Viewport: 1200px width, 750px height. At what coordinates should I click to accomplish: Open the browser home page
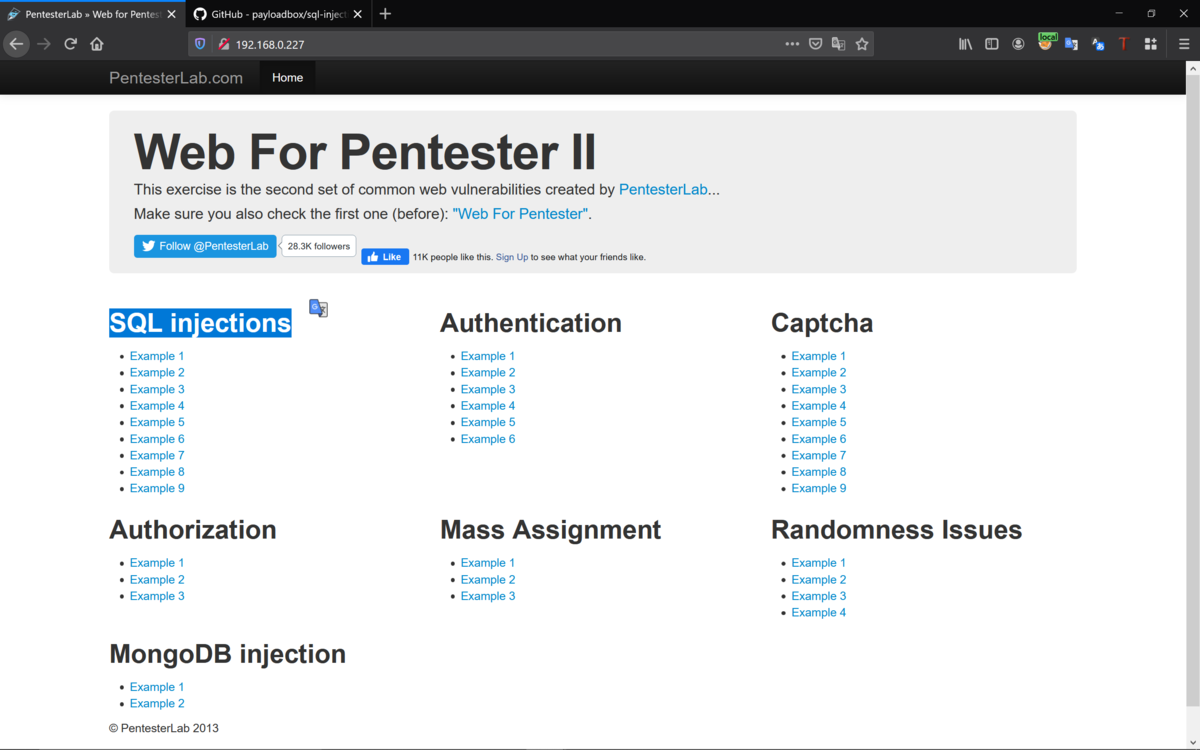[97, 44]
